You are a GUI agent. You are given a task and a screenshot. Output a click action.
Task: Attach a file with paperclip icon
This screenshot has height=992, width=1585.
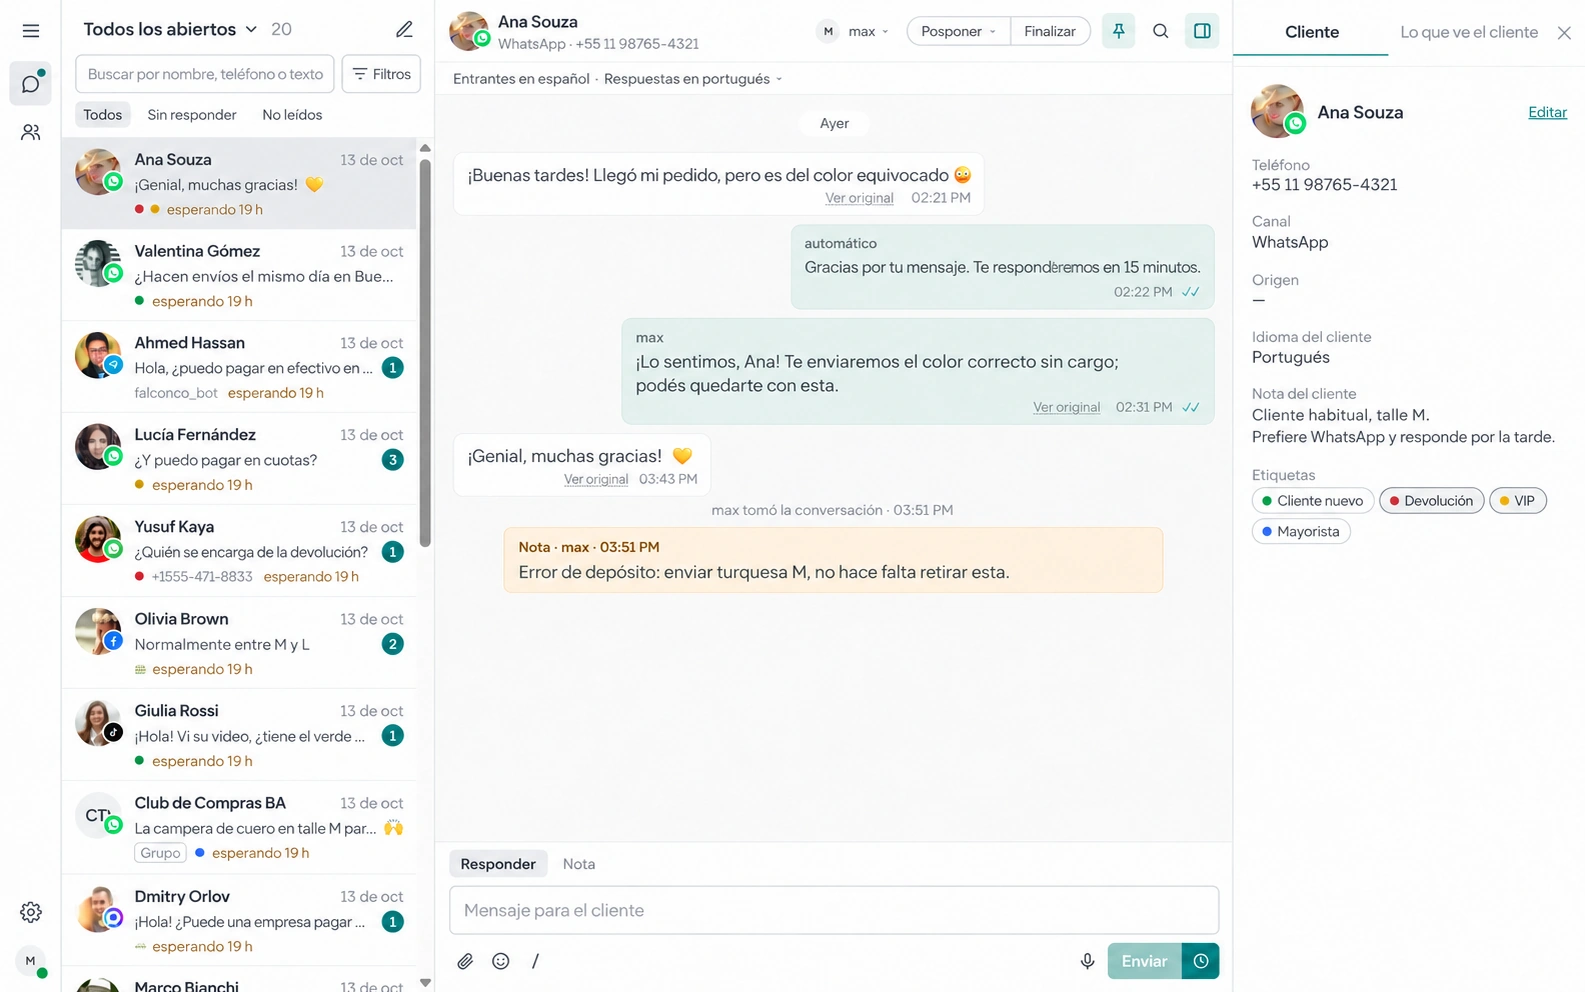click(x=465, y=961)
